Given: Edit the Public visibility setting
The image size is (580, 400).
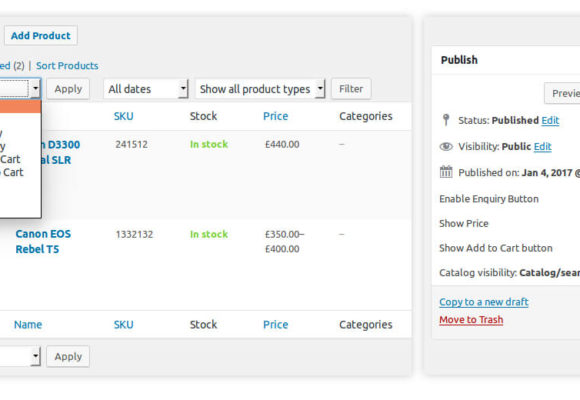Looking at the screenshot, I should (543, 147).
